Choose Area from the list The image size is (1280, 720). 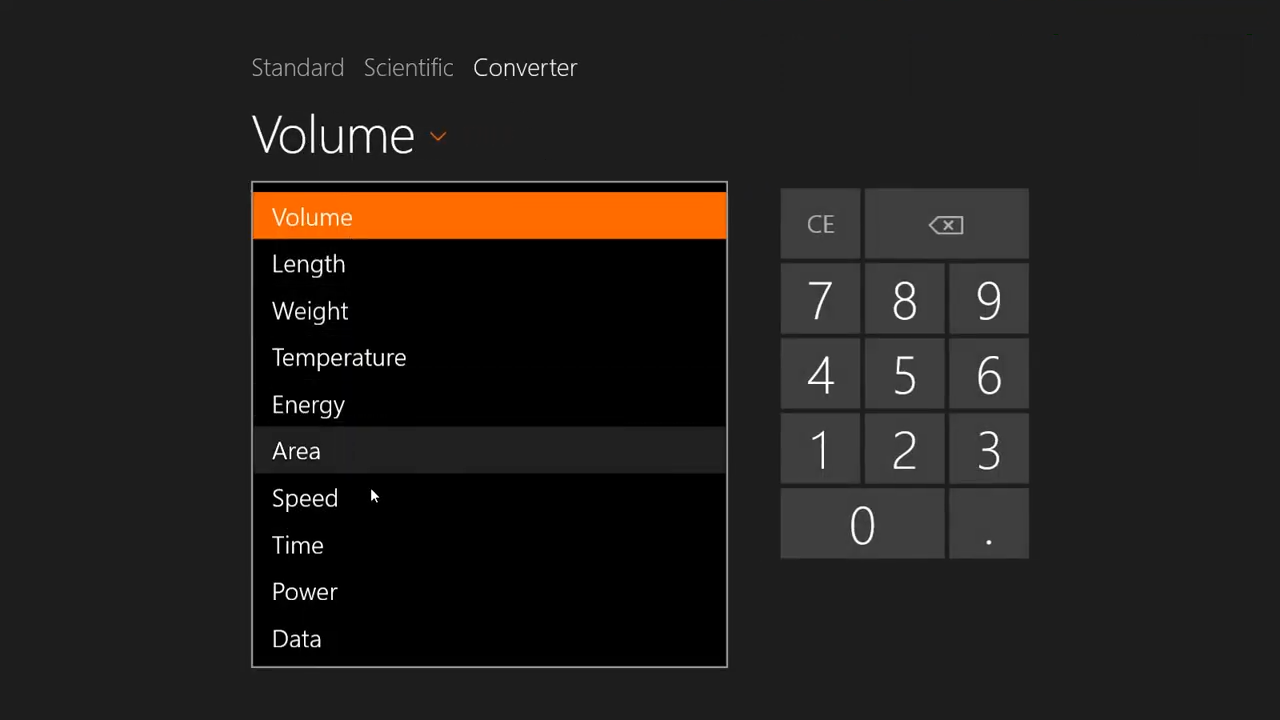[x=296, y=451]
